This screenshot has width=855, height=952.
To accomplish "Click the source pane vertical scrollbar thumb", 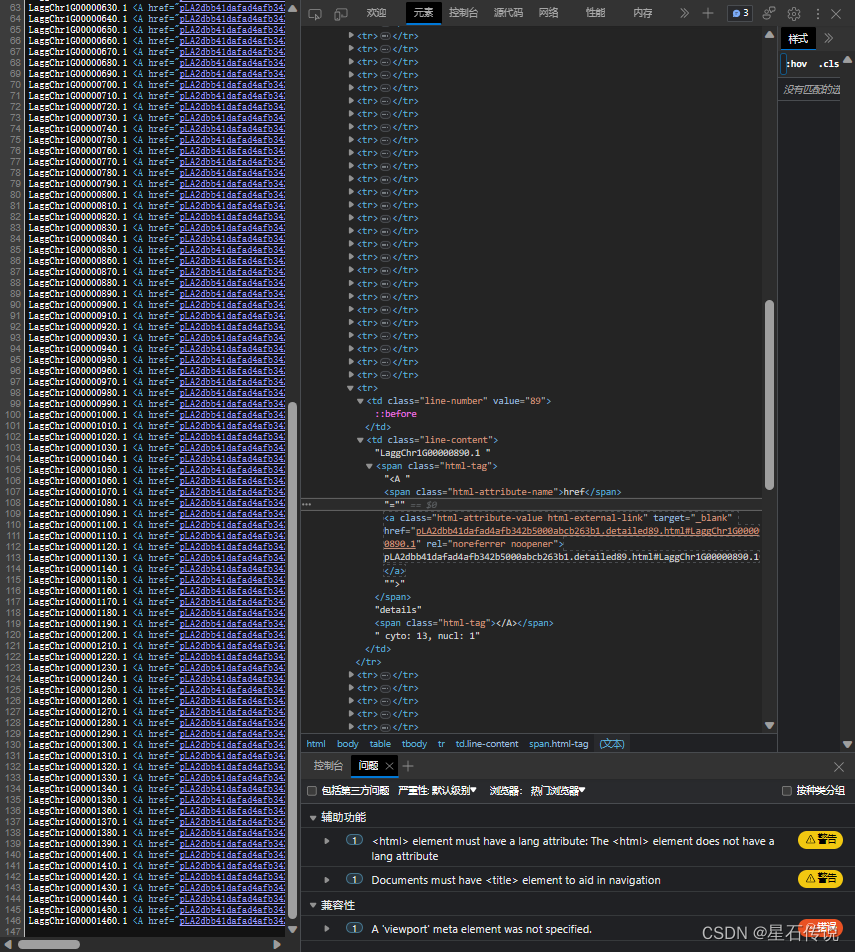I will pyautogui.click(x=292, y=659).
